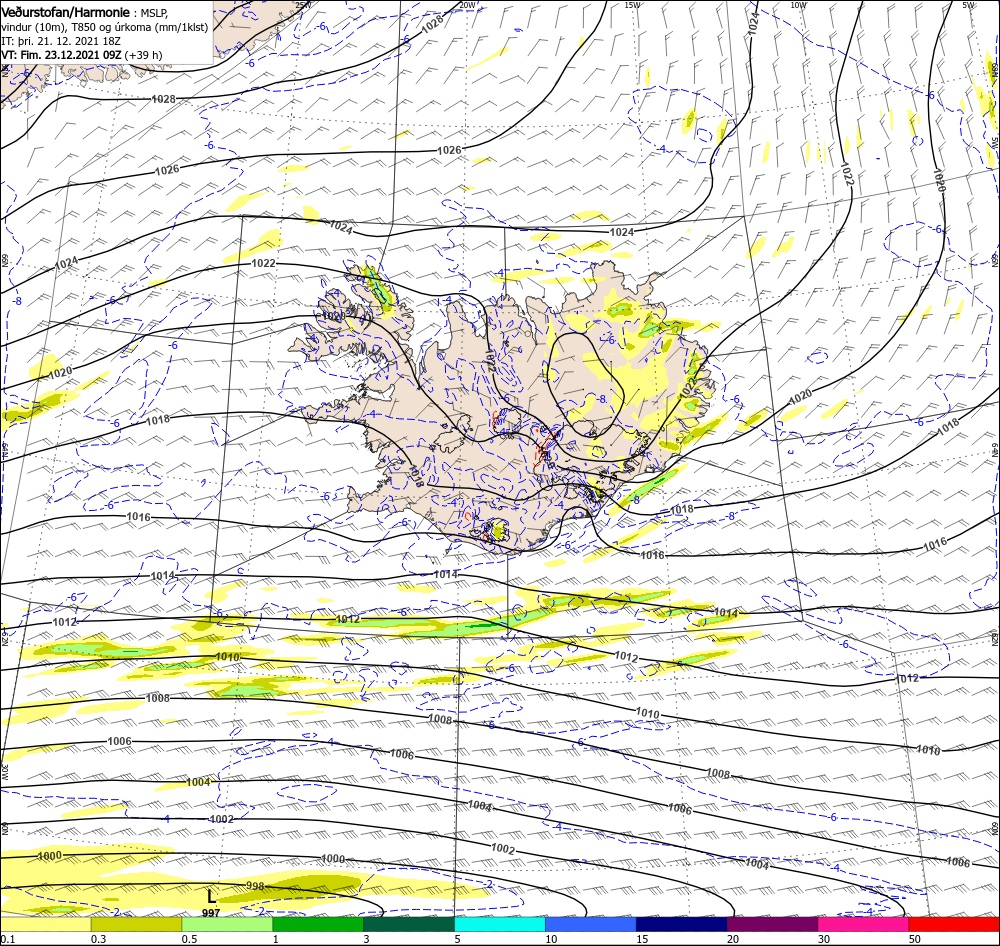Choose the purple 20 mm legend swatch
Screen dimensions: 1000x946
tap(772, 924)
